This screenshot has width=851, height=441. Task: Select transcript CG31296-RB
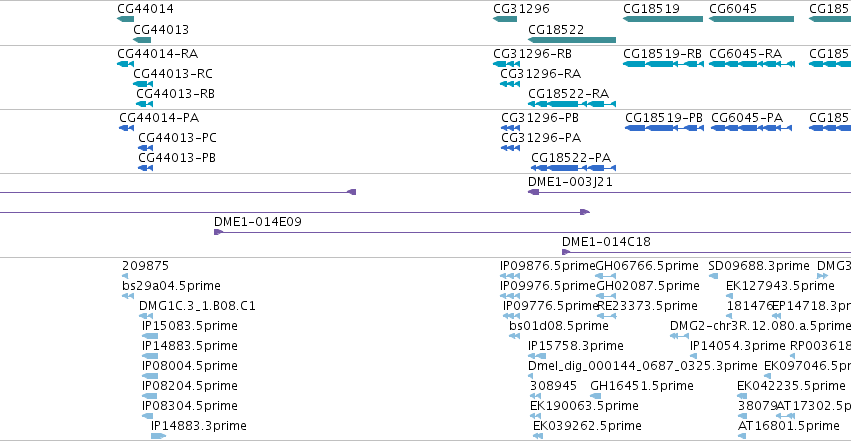pos(506,64)
